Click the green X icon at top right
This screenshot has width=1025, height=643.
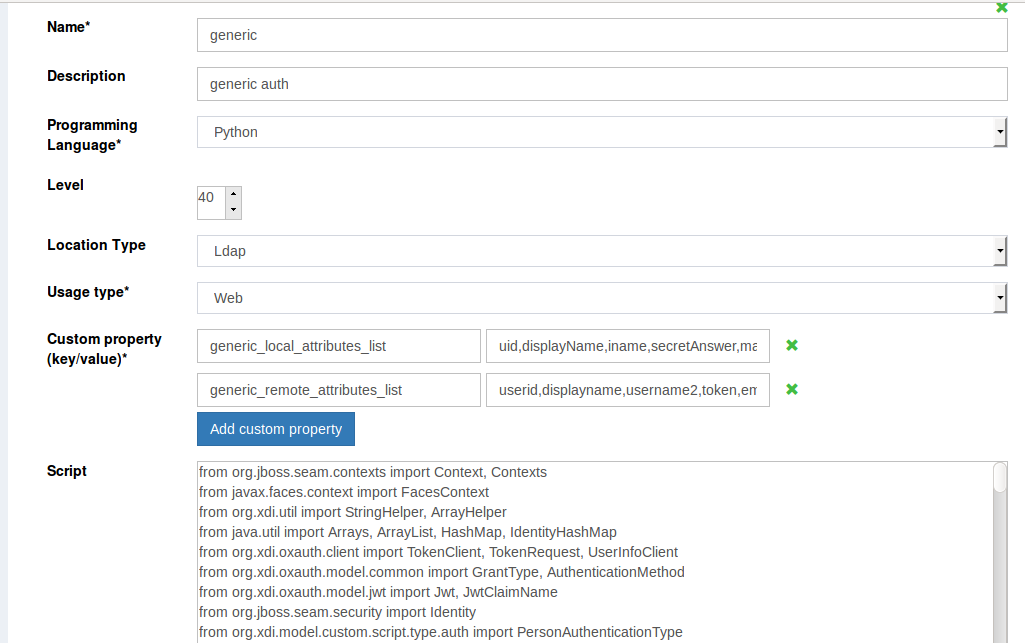[1001, 7]
